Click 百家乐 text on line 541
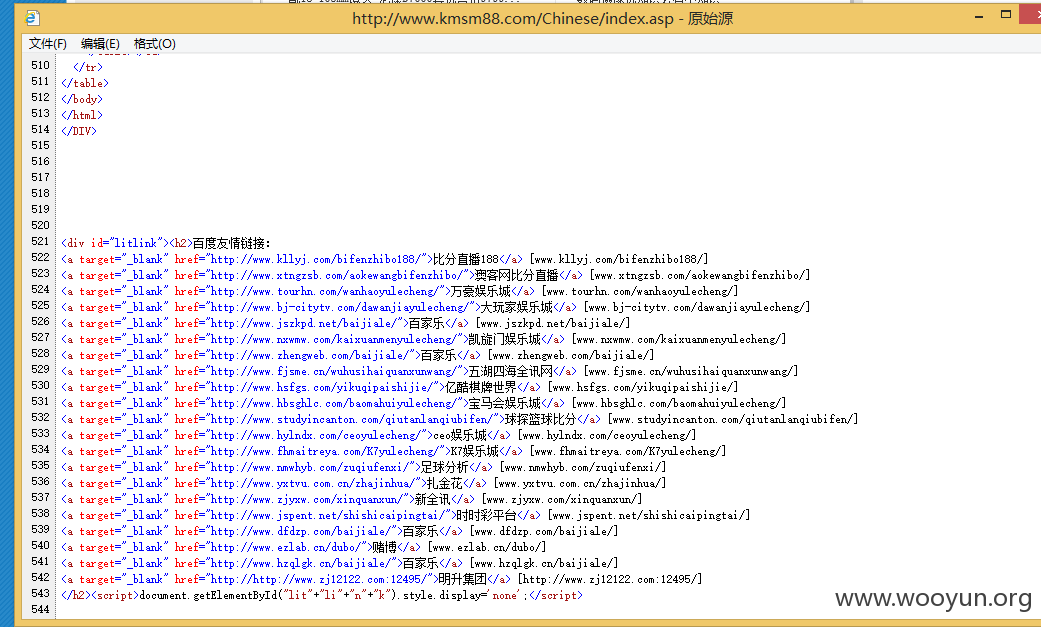Image resolution: width=1041 pixels, height=627 pixels. click(420, 563)
